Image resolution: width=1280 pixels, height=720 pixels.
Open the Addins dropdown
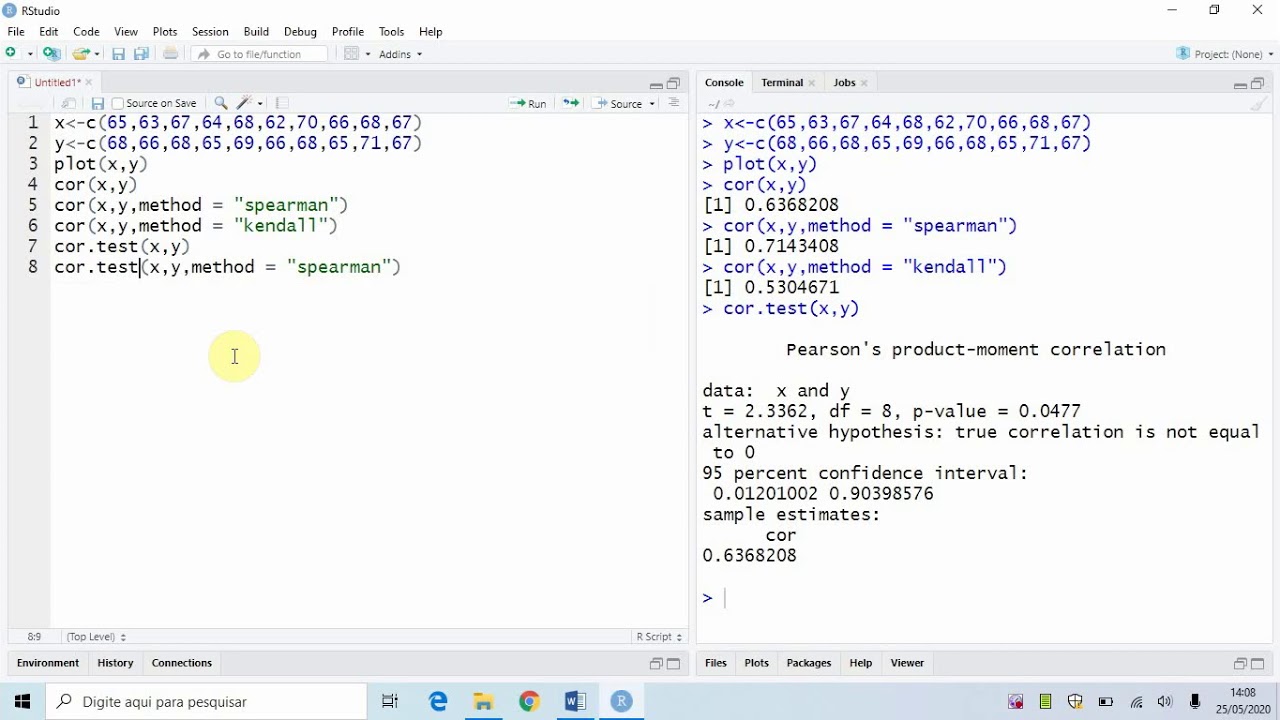400,54
